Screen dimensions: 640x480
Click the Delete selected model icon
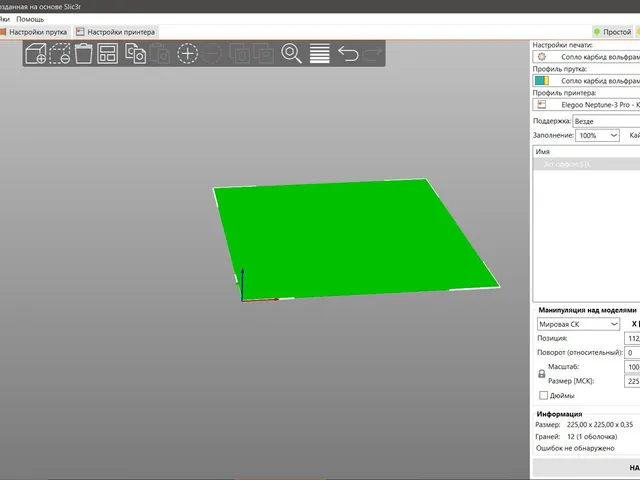(60, 53)
